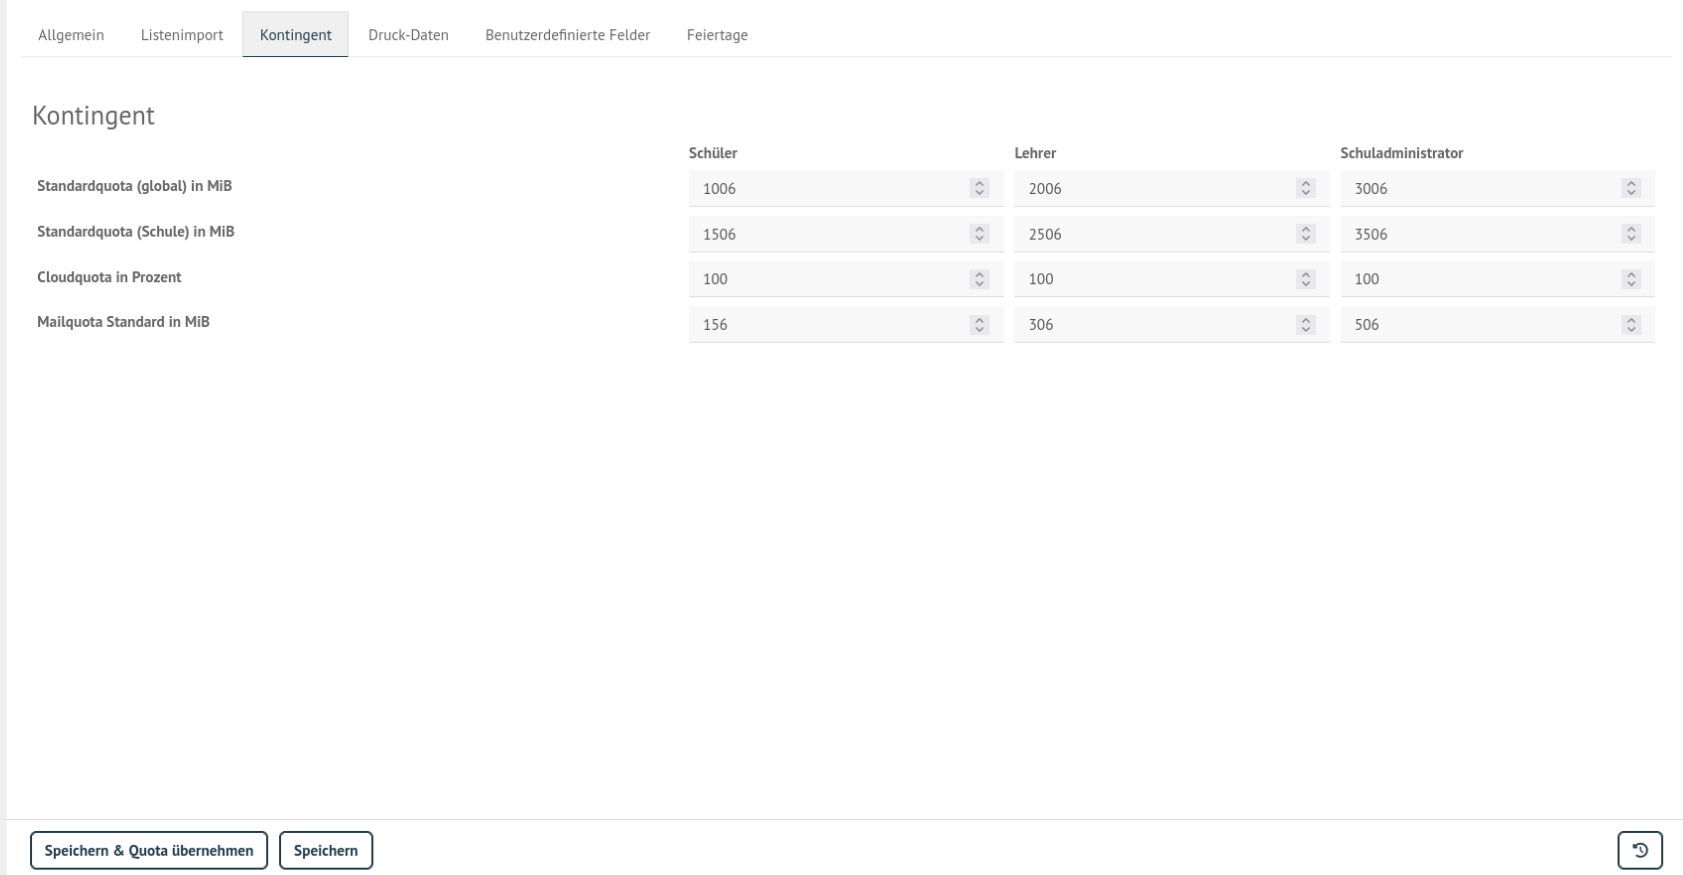Switch to the Listenimport tab
1683x875 pixels.
(182, 35)
